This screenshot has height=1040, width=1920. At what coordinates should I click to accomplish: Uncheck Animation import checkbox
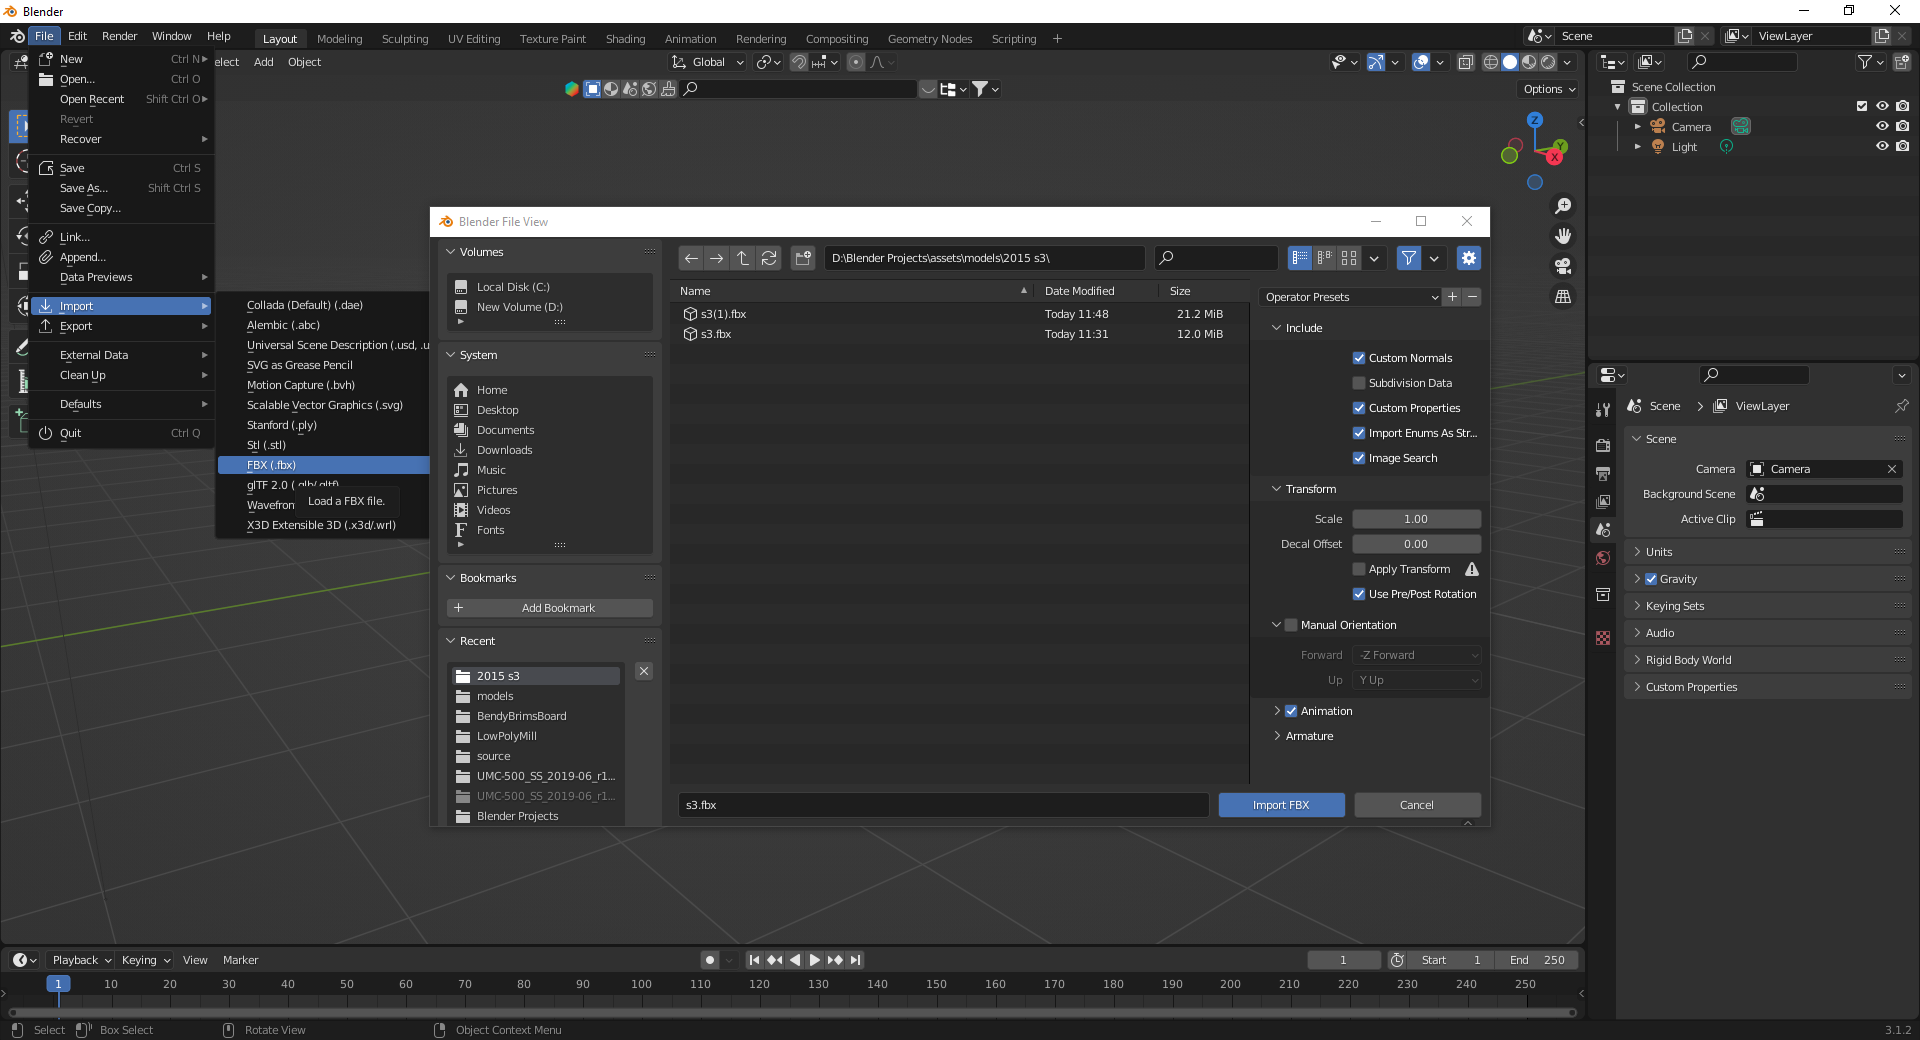coord(1291,711)
